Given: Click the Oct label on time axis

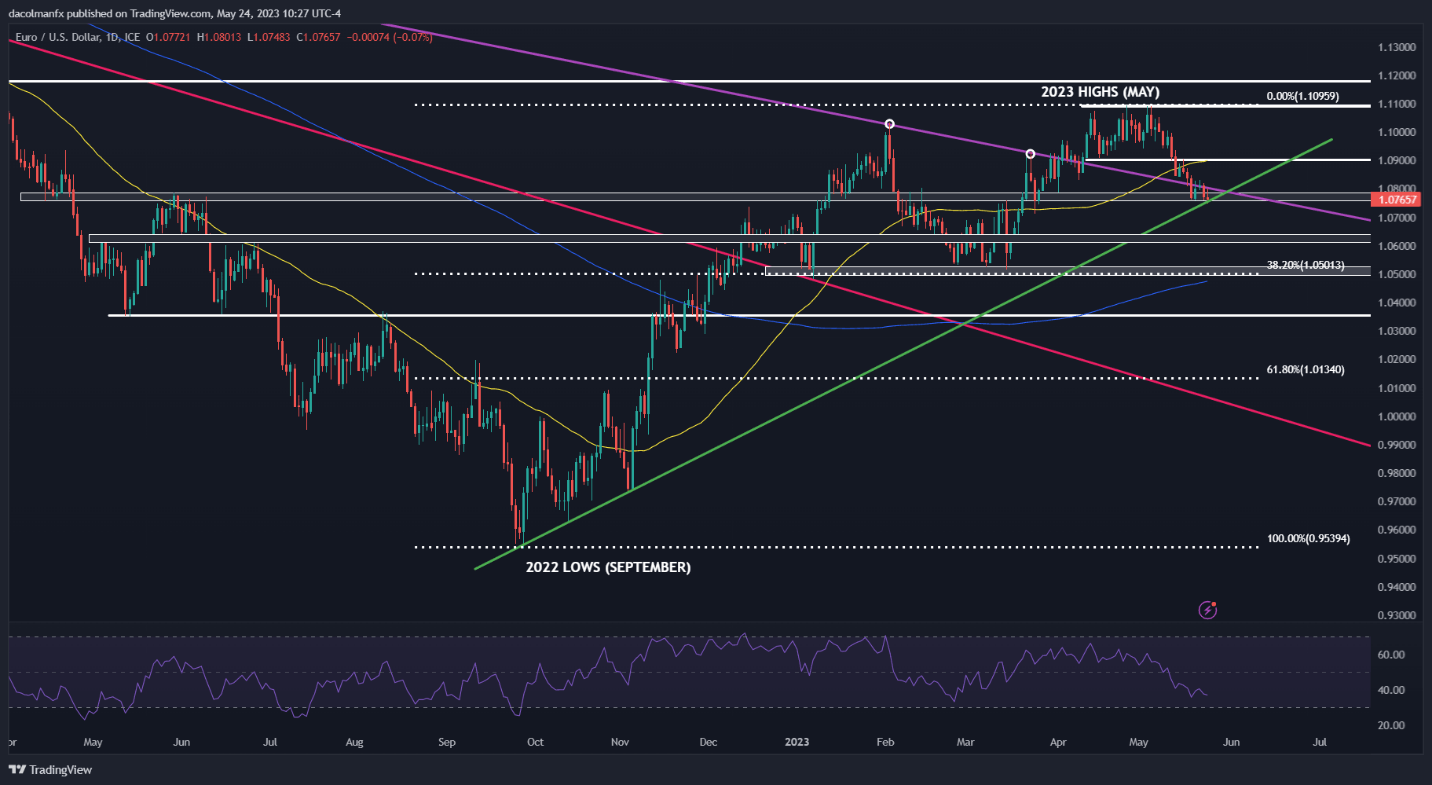Looking at the screenshot, I should [x=535, y=743].
